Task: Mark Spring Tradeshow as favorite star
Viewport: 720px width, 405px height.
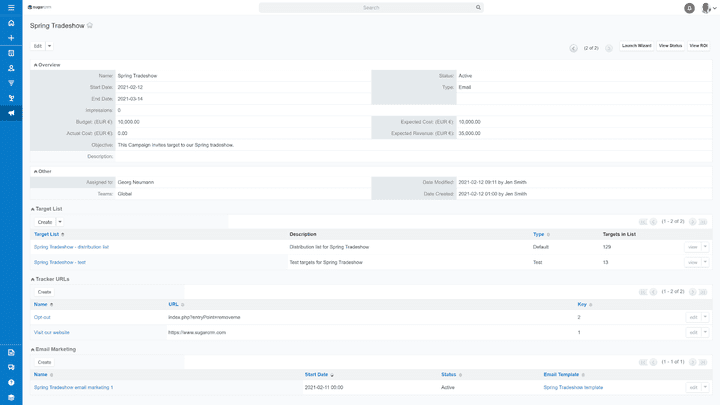Action: pyautogui.click(x=90, y=26)
